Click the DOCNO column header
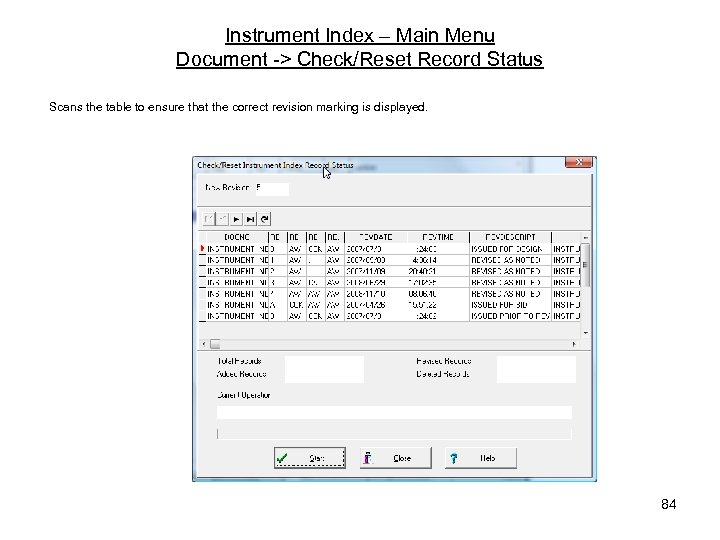720x540 pixels. (x=237, y=237)
